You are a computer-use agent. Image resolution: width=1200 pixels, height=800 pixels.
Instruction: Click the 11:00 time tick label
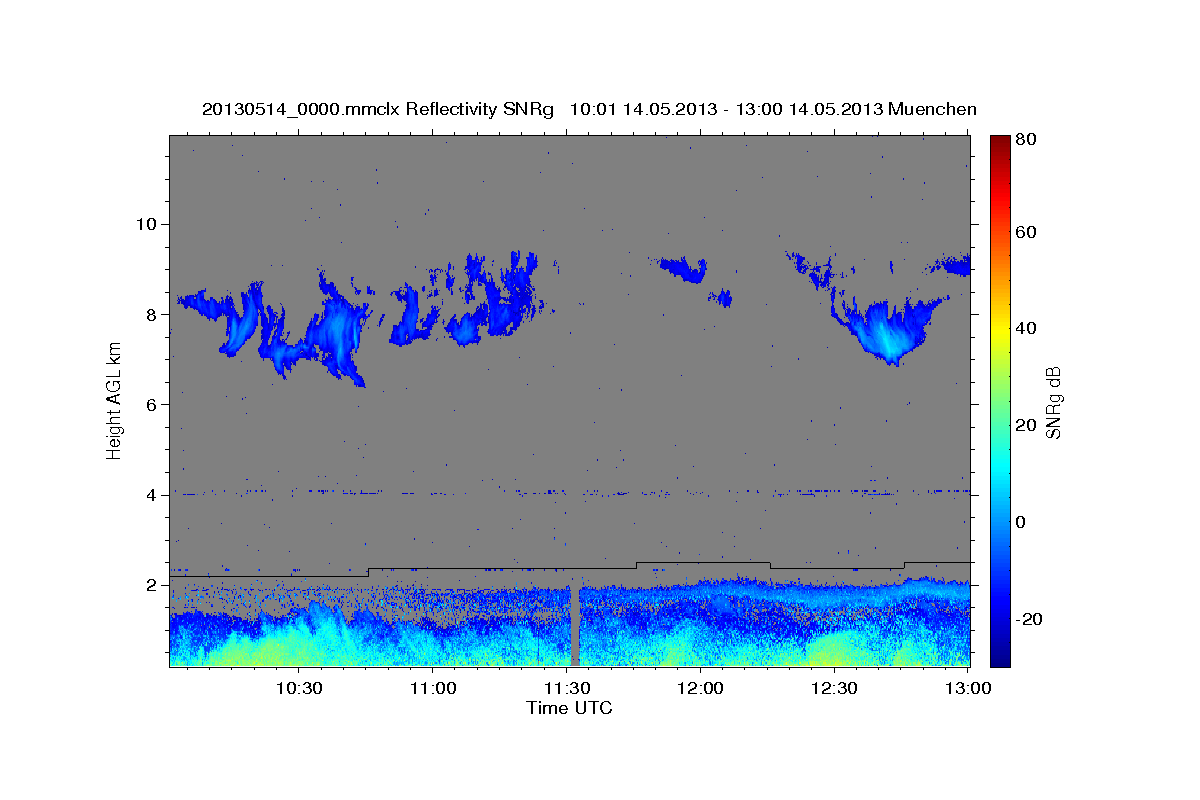pyautogui.click(x=433, y=688)
